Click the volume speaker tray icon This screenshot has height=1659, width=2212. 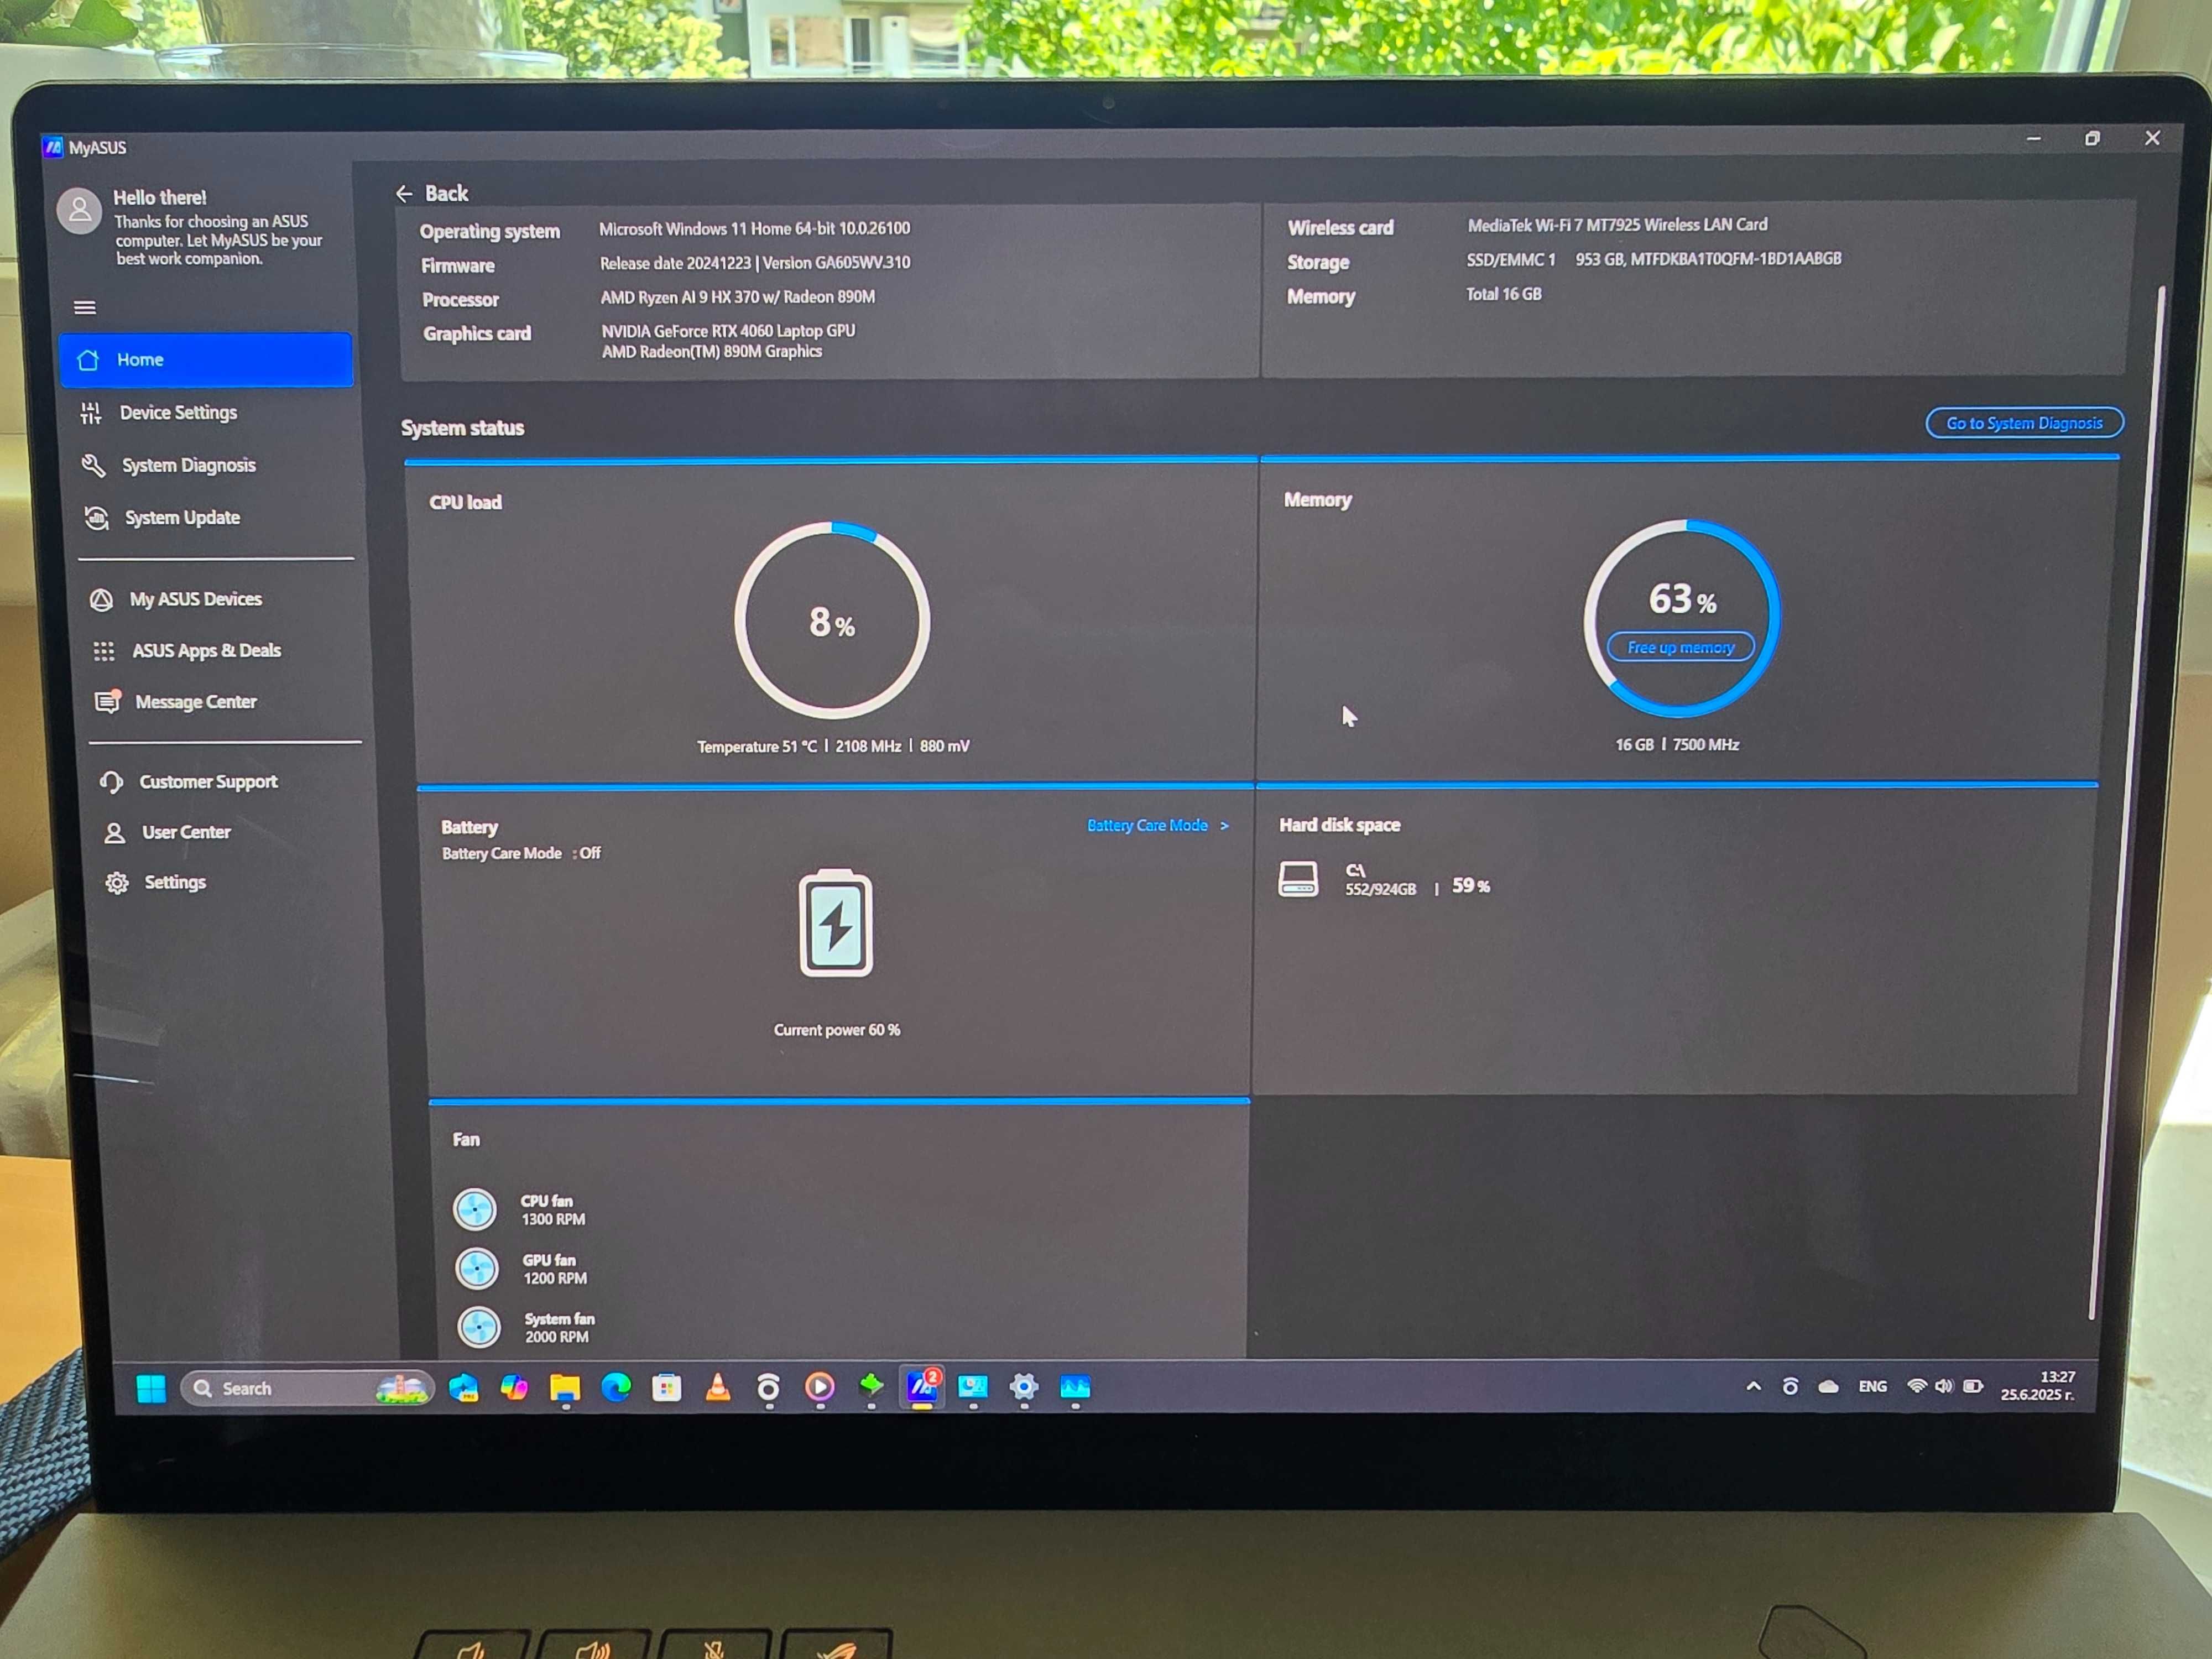[1943, 1386]
